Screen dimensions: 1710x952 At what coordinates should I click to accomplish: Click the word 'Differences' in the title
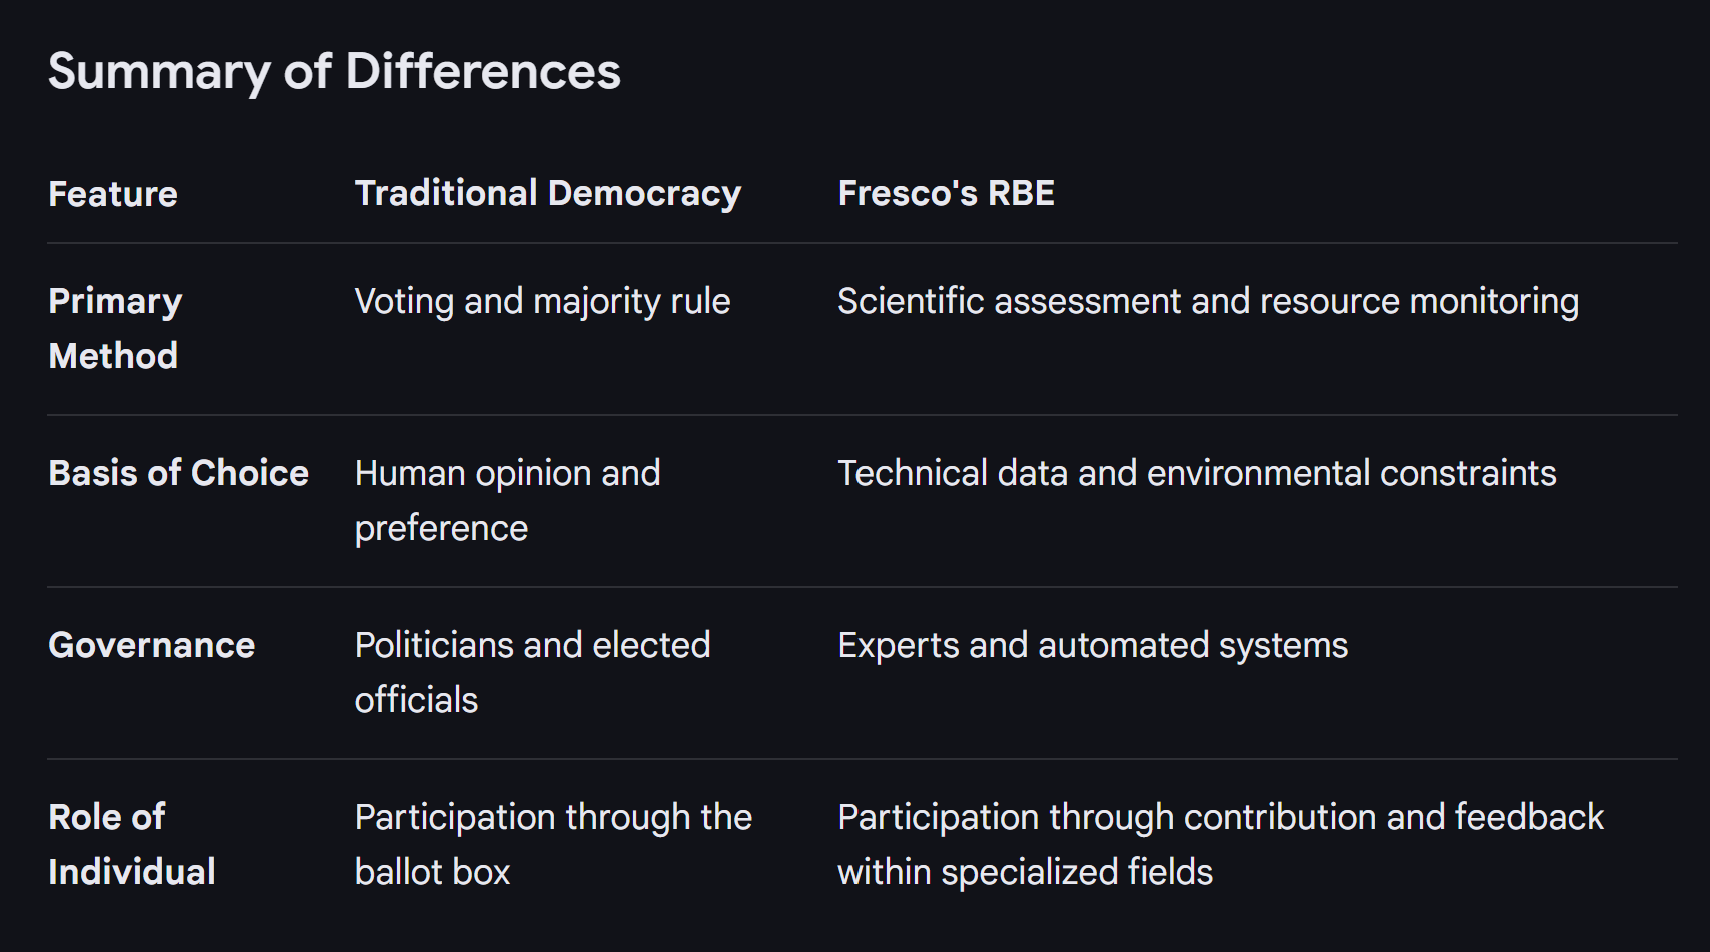coord(482,72)
